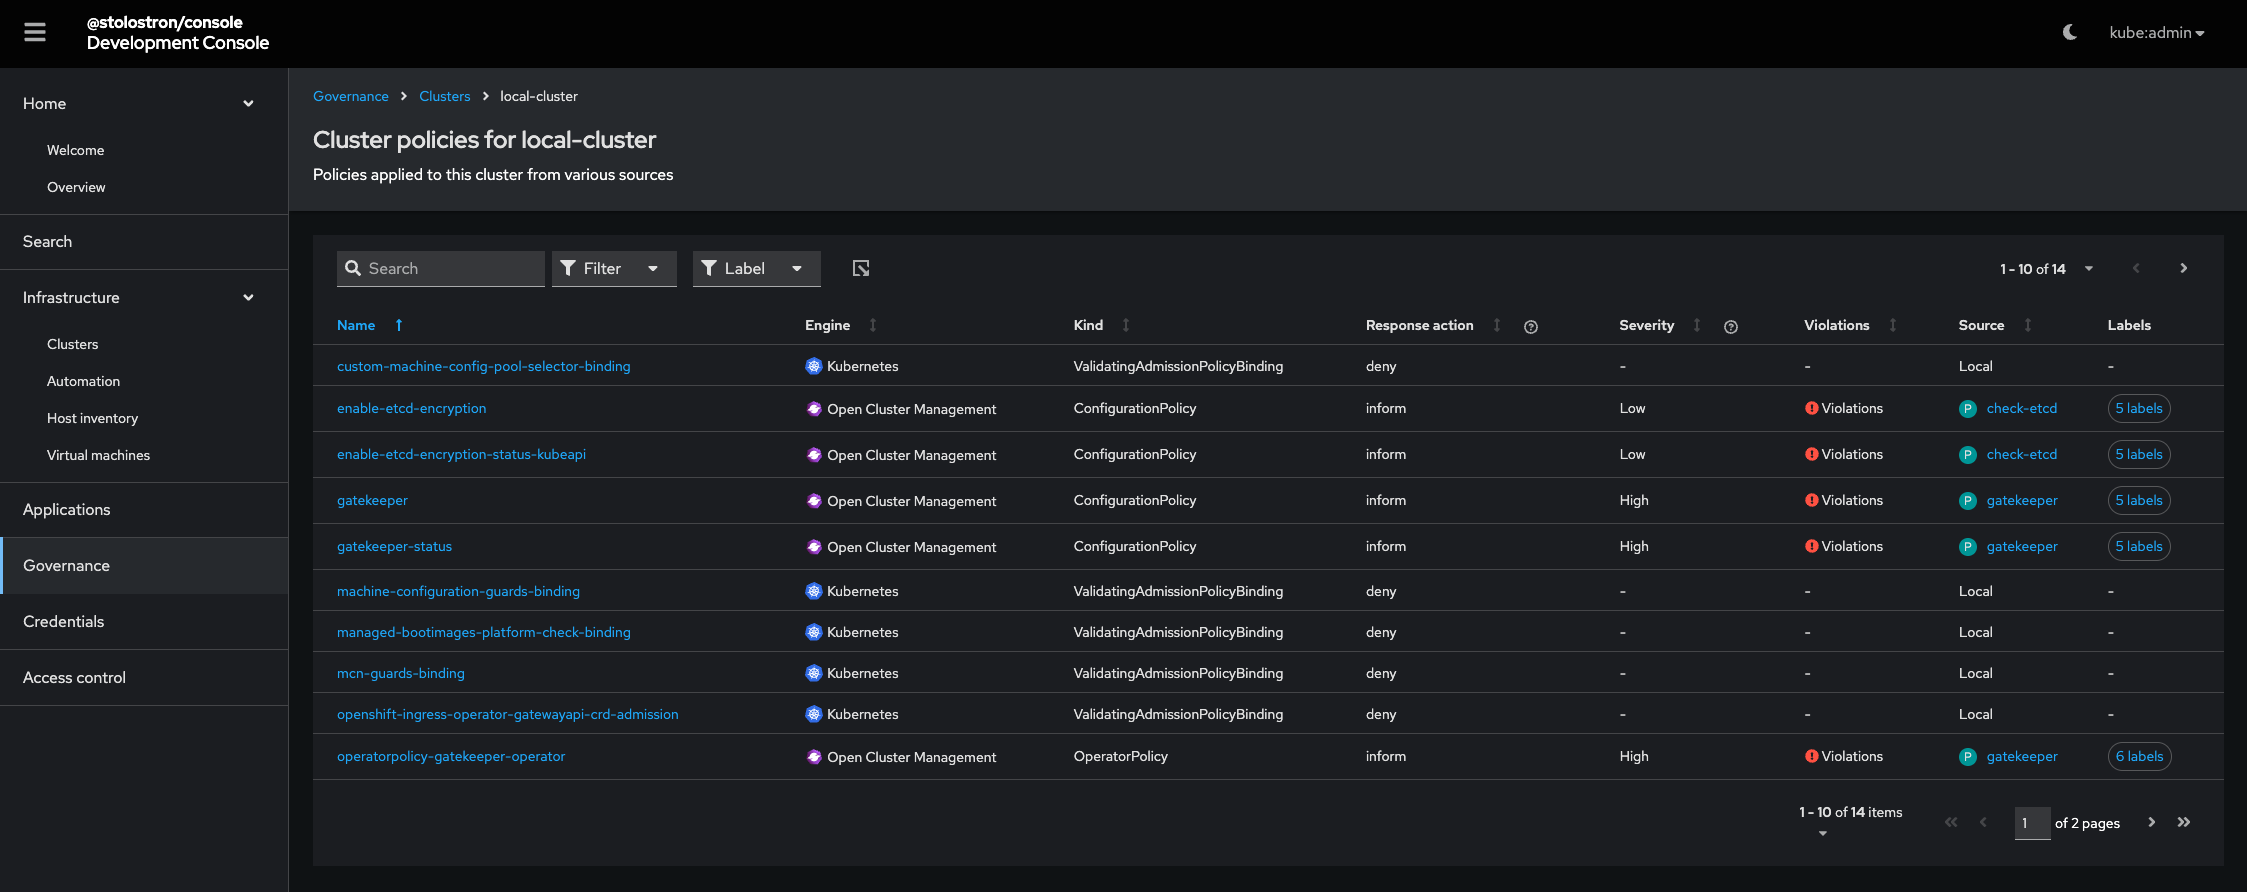This screenshot has width=2247, height=892.
Task: Click the Clusters breadcrumb link
Action: (x=444, y=96)
